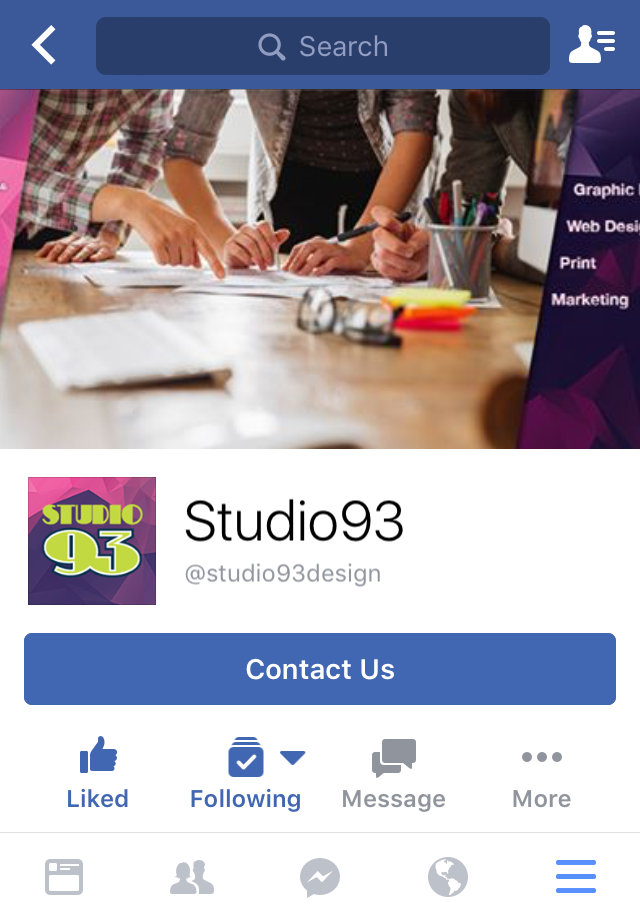Open the Studio93 profile picture

coord(92,541)
